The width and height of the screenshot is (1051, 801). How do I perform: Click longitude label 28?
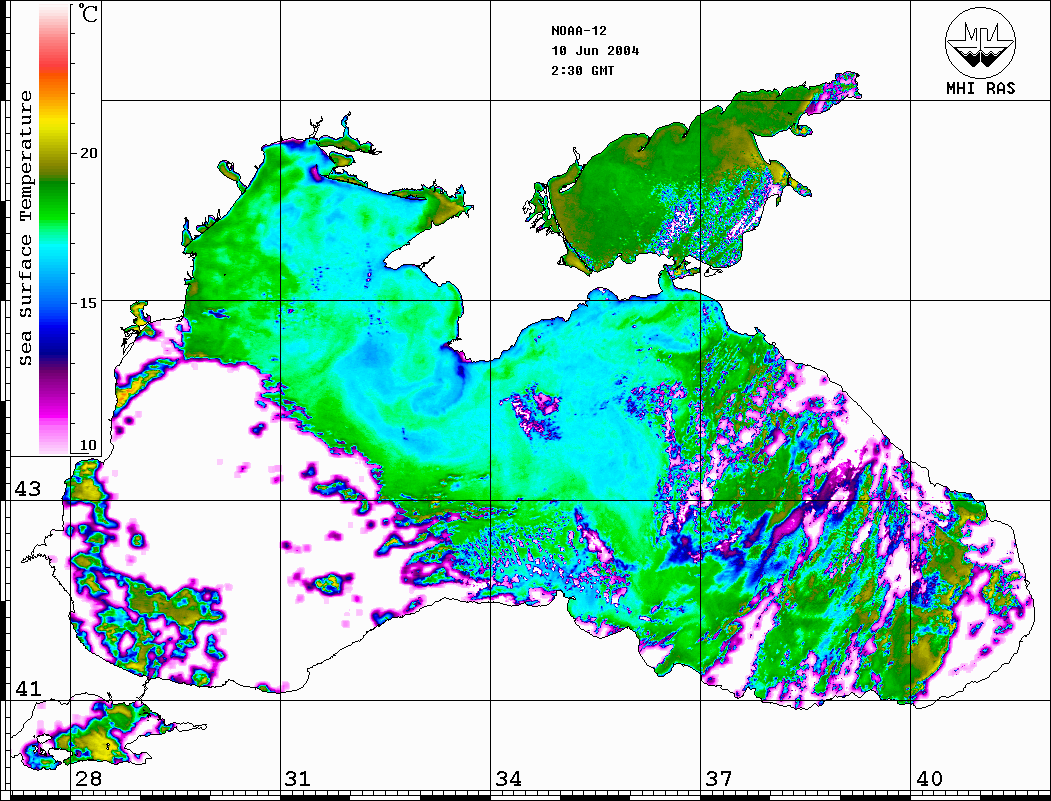tap(88, 778)
